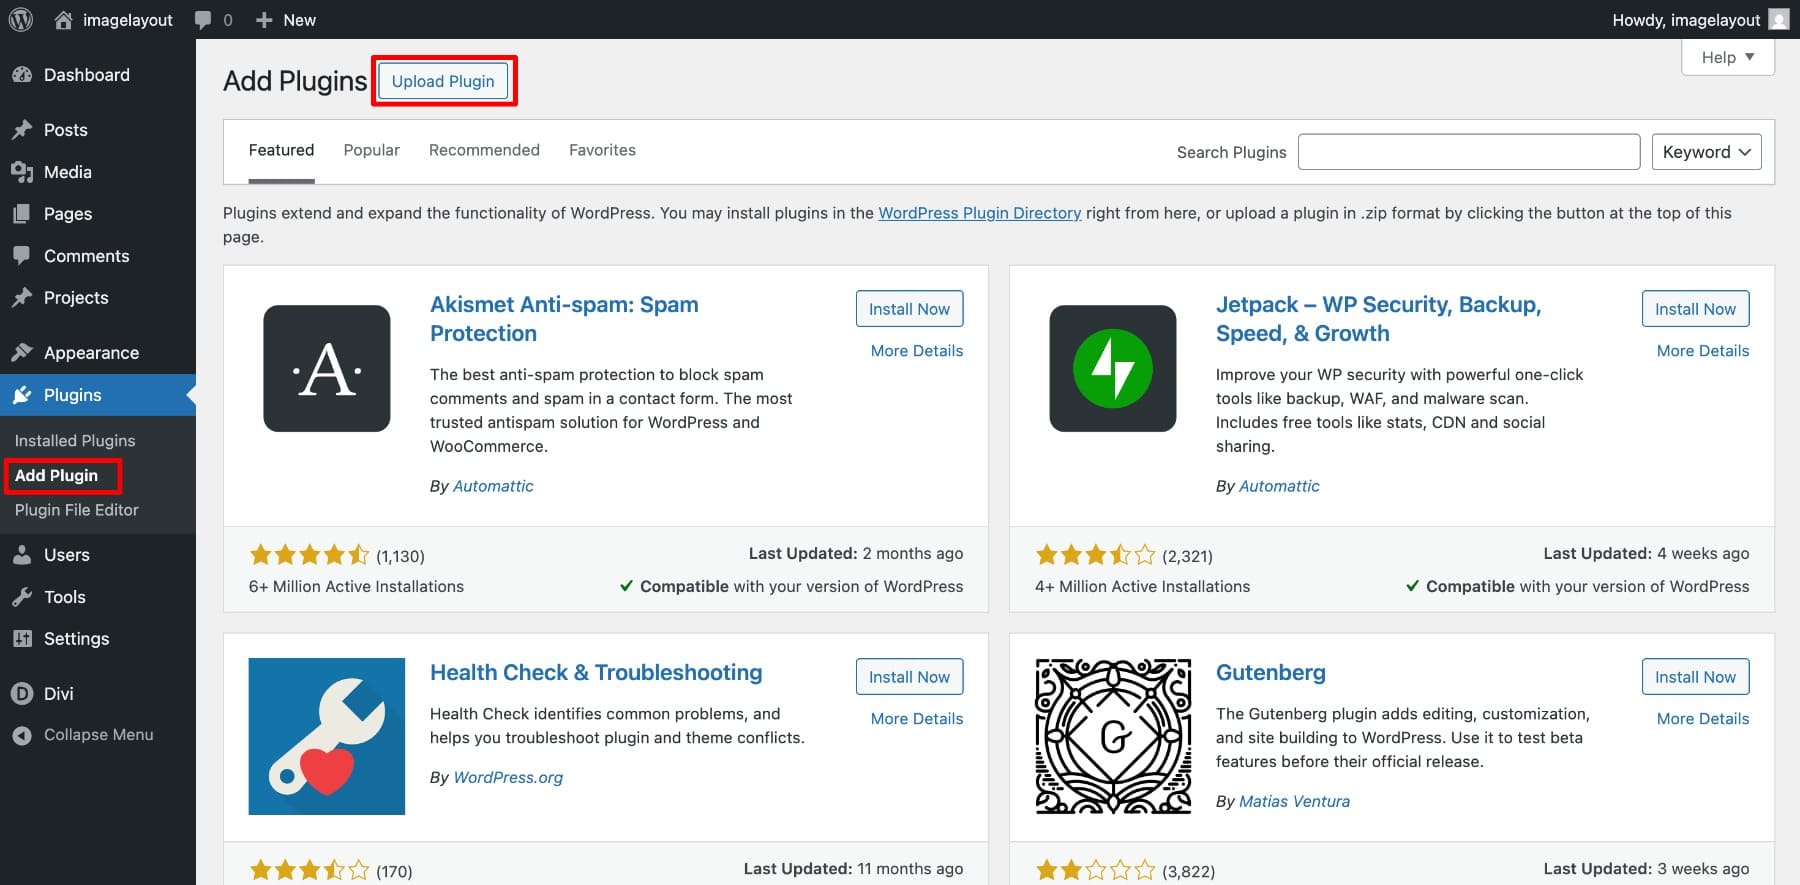Click the WordPress logo in admin bar

(x=20, y=19)
